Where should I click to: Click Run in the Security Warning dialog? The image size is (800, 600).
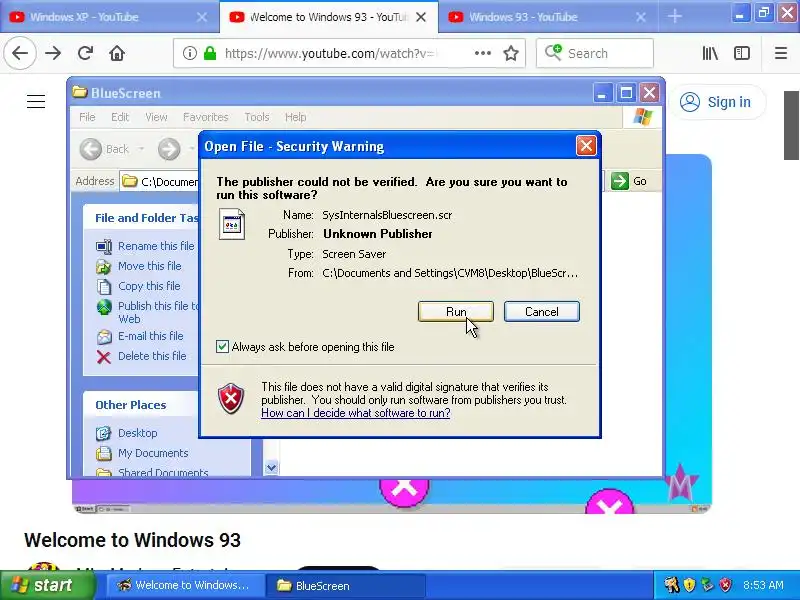[x=456, y=312]
